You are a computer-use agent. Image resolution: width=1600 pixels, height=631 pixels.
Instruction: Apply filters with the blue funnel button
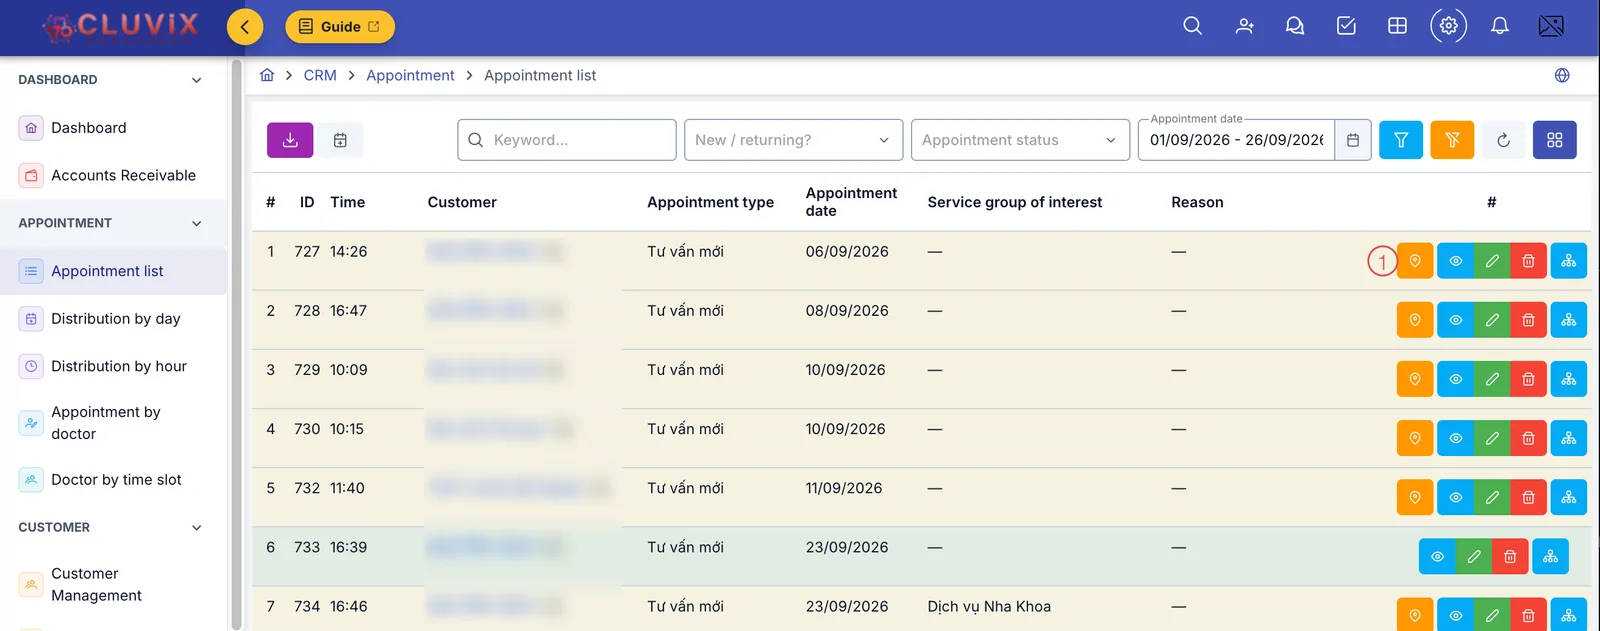pyautogui.click(x=1401, y=140)
